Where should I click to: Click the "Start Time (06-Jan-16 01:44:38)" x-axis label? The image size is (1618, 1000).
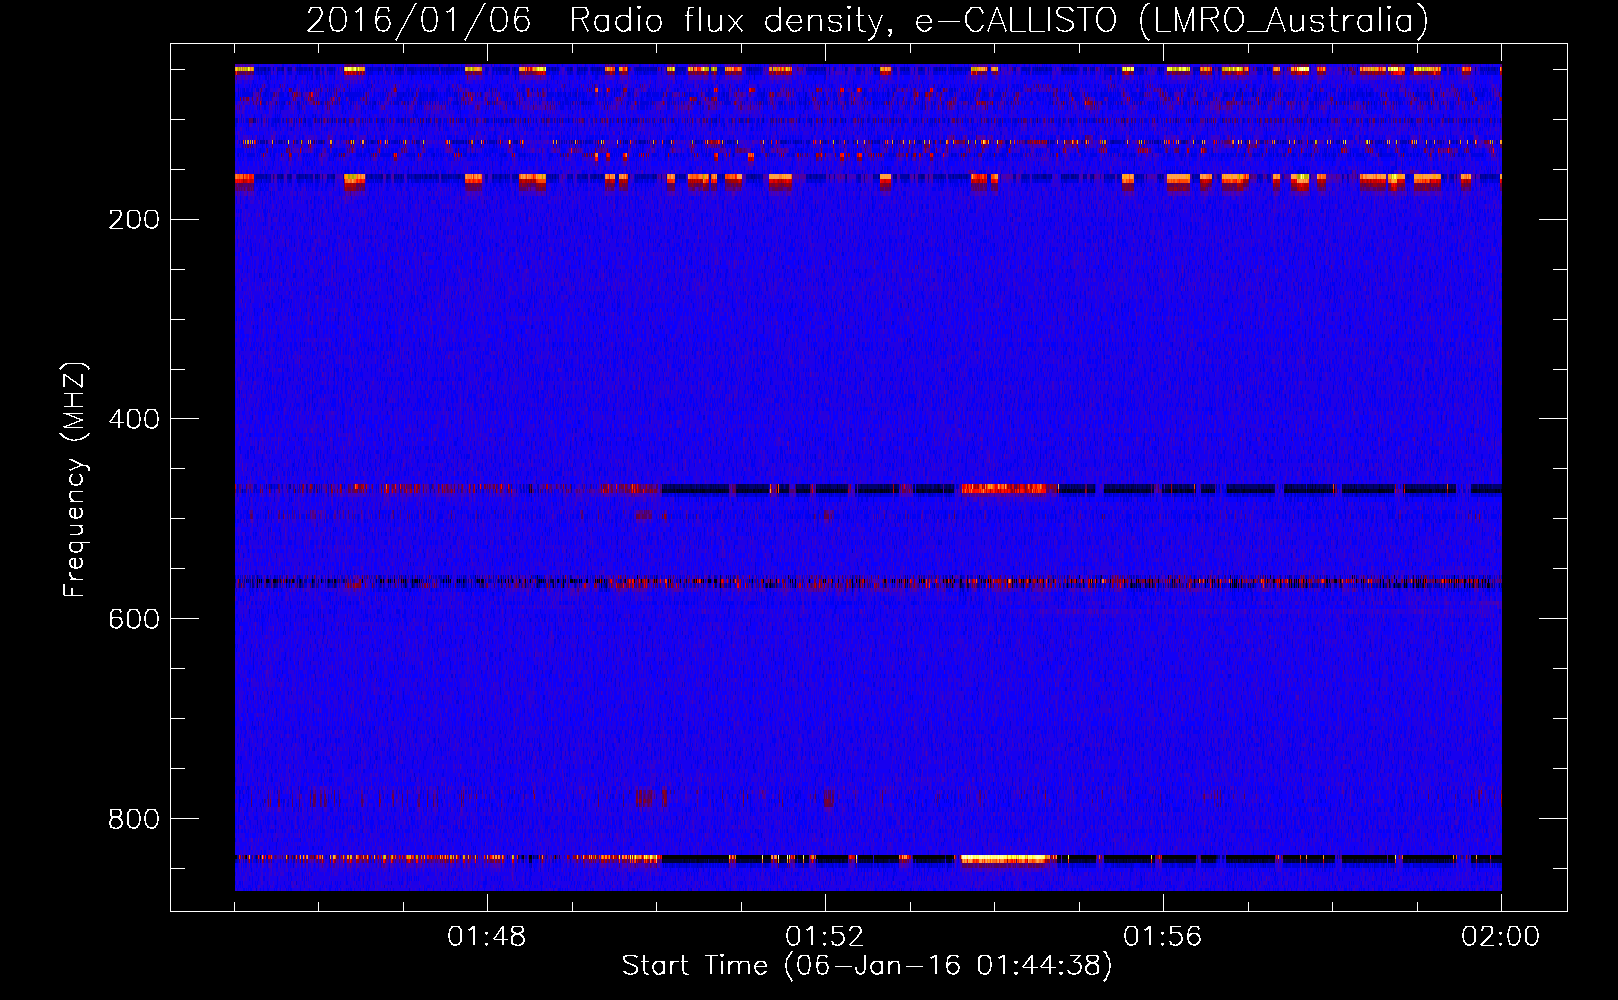tap(867, 965)
